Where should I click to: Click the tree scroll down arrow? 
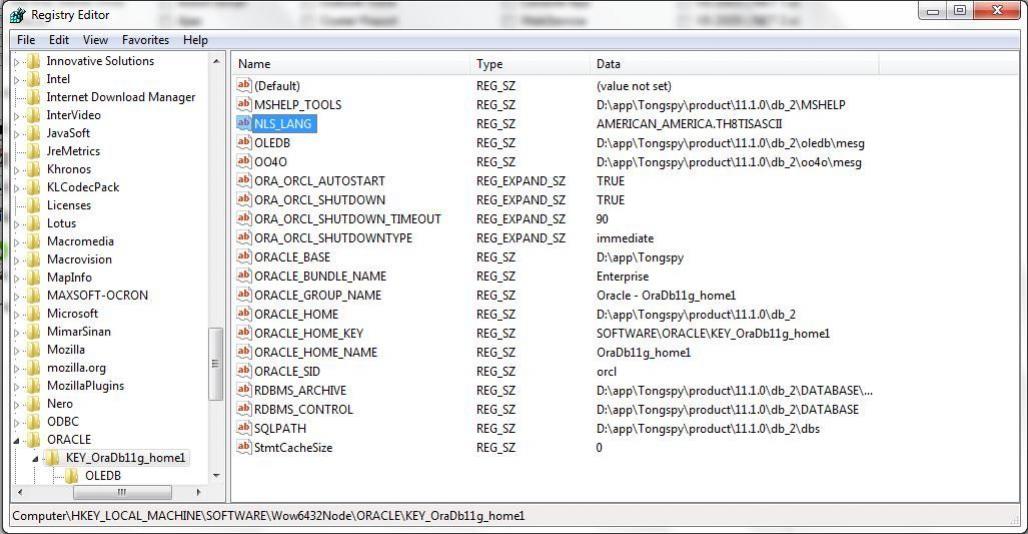[216, 476]
